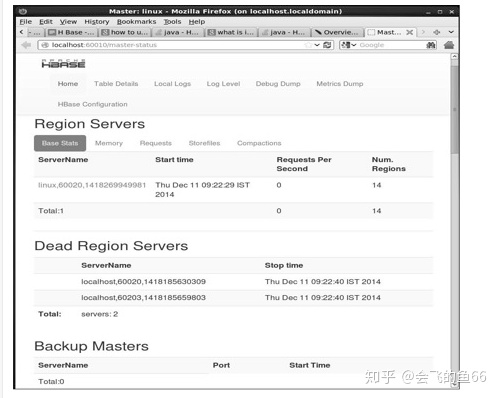Click the 'Dead Region Servers' heading
This screenshot has height=398, width=499.
tap(111, 246)
